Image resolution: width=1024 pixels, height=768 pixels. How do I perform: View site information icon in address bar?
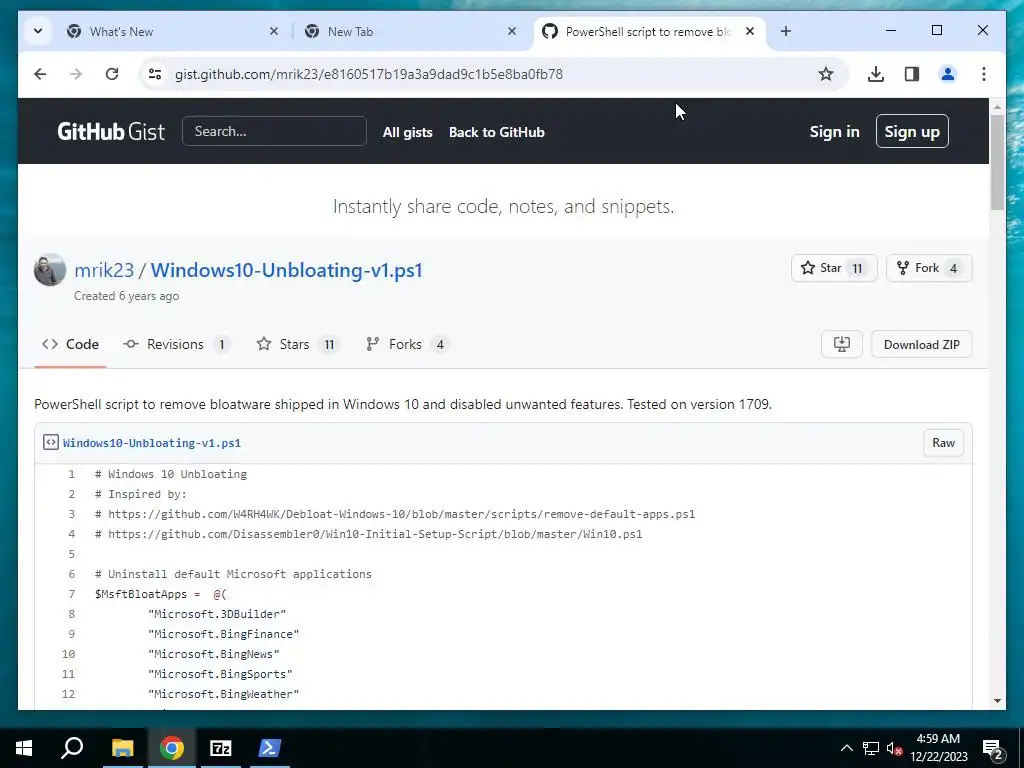click(x=155, y=74)
